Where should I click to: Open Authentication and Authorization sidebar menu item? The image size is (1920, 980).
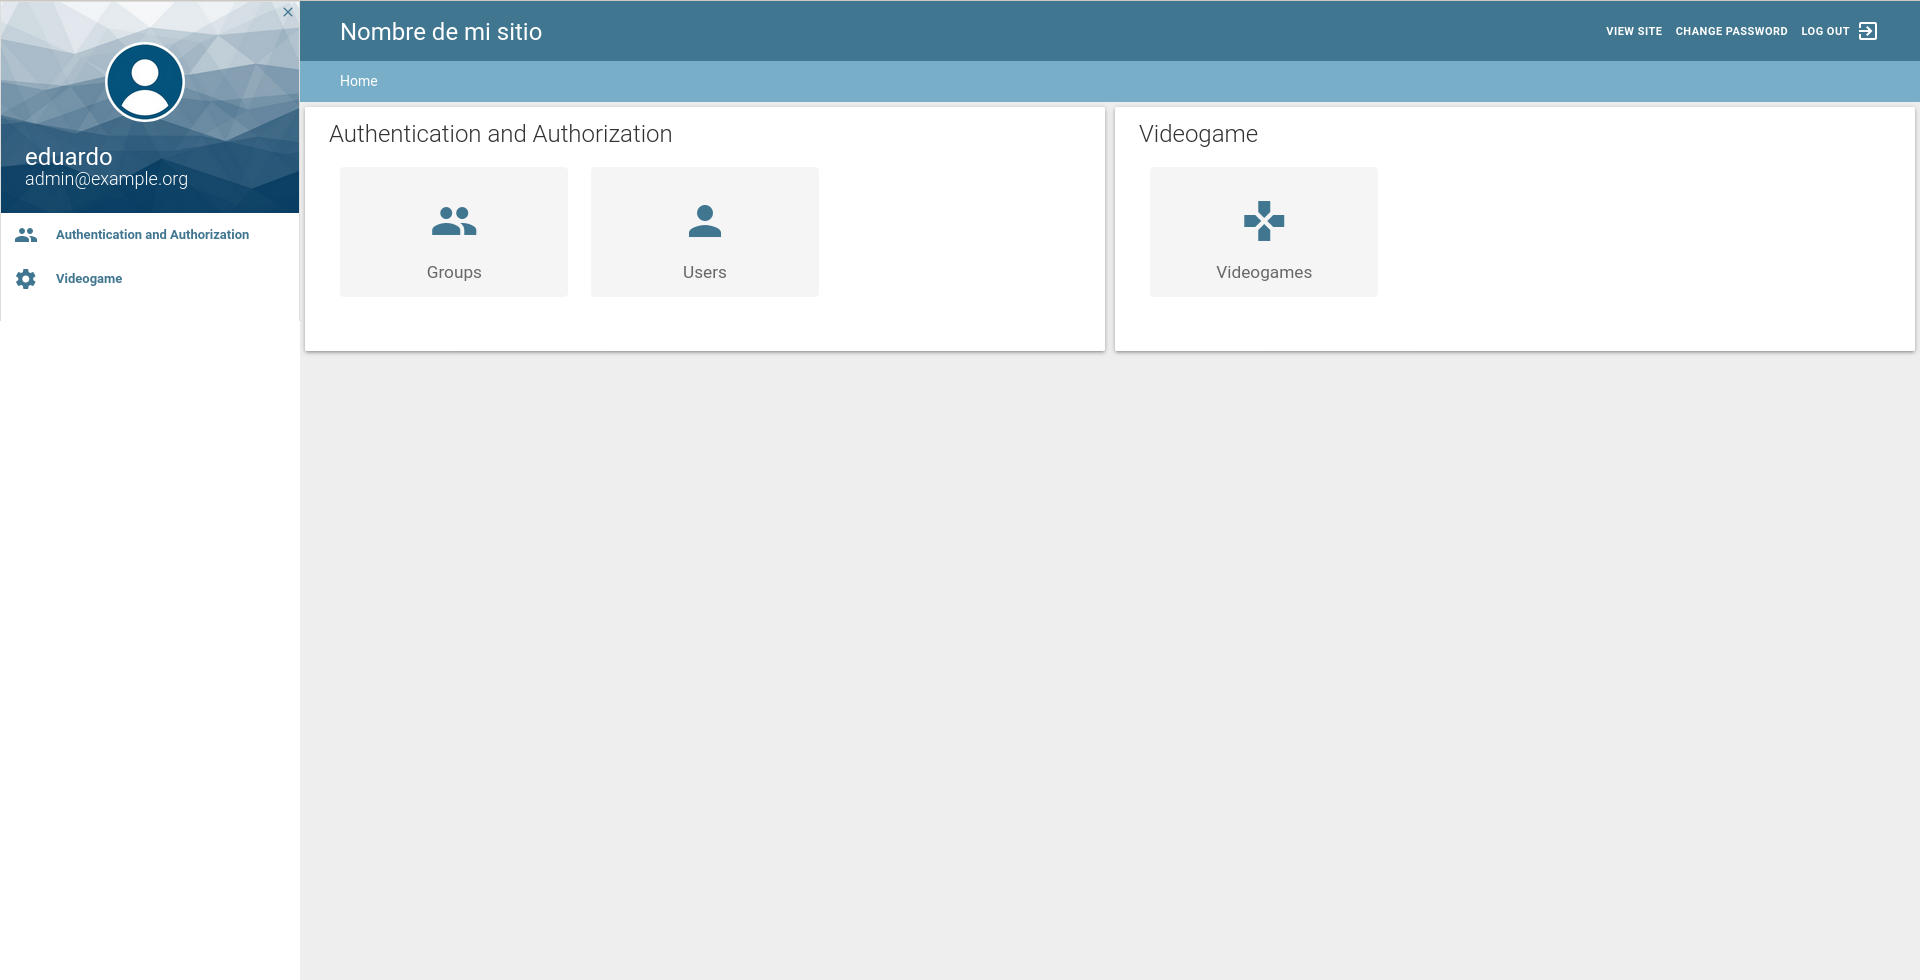pos(152,235)
